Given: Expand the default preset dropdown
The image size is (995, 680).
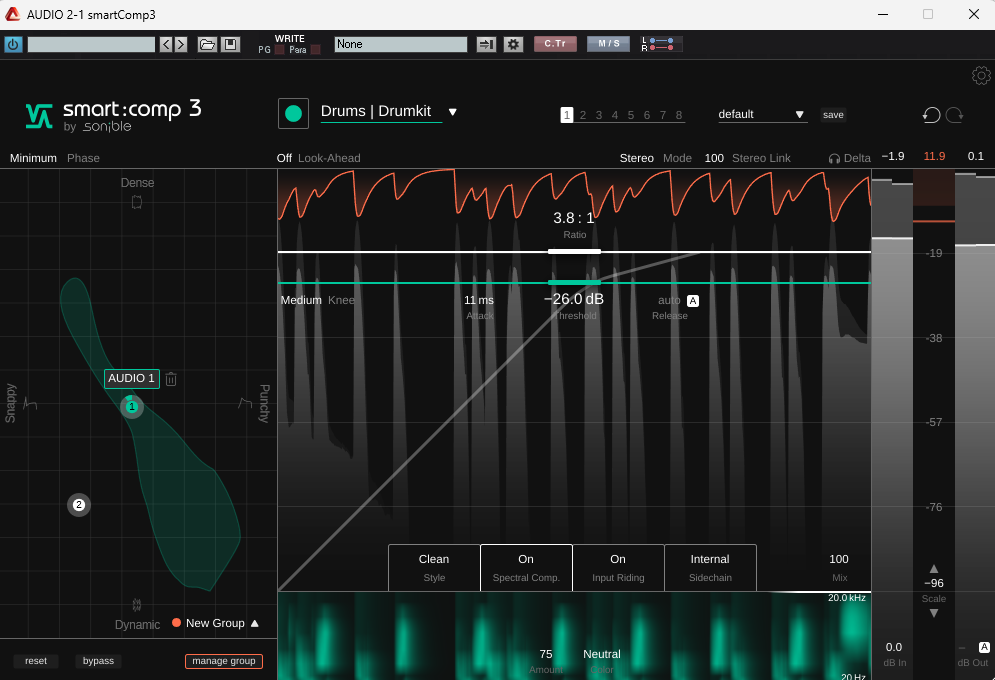Looking at the screenshot, I should pyautogui.click(x=800, y=115).
